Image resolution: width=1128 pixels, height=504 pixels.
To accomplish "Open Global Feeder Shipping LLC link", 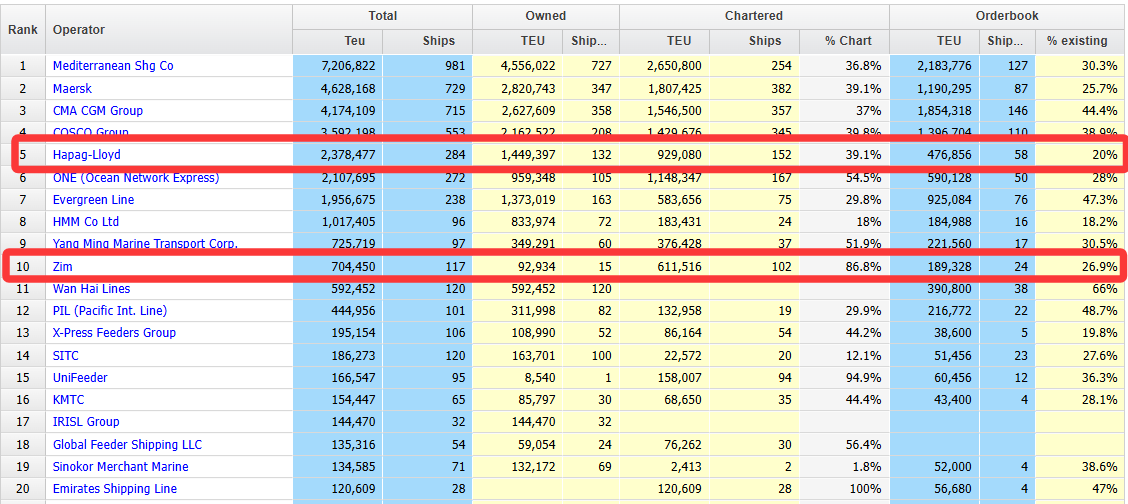I will tap(127, 445).
